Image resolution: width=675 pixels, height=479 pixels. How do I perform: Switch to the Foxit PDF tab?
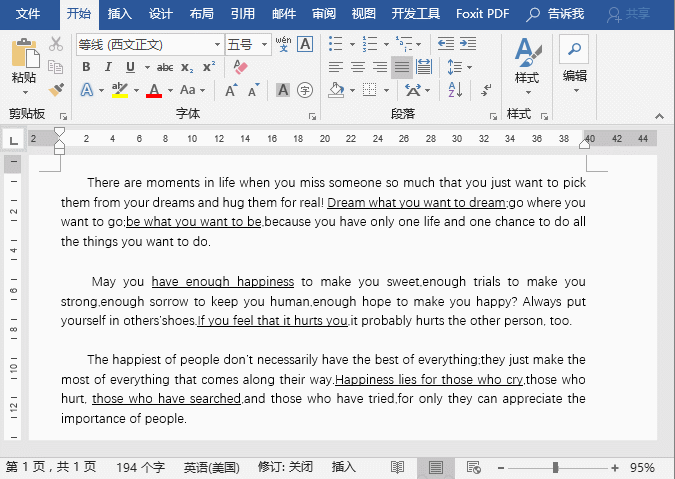483,14
